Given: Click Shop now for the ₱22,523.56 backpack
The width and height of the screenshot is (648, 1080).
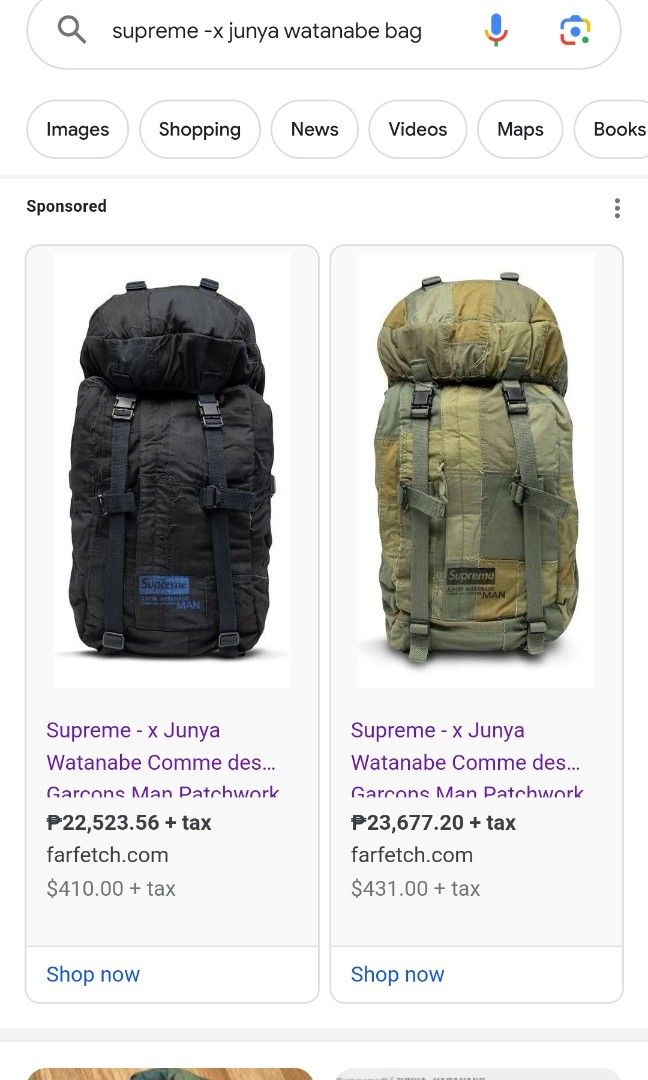Looking at the screenshot, I should (x=93, y=974).
